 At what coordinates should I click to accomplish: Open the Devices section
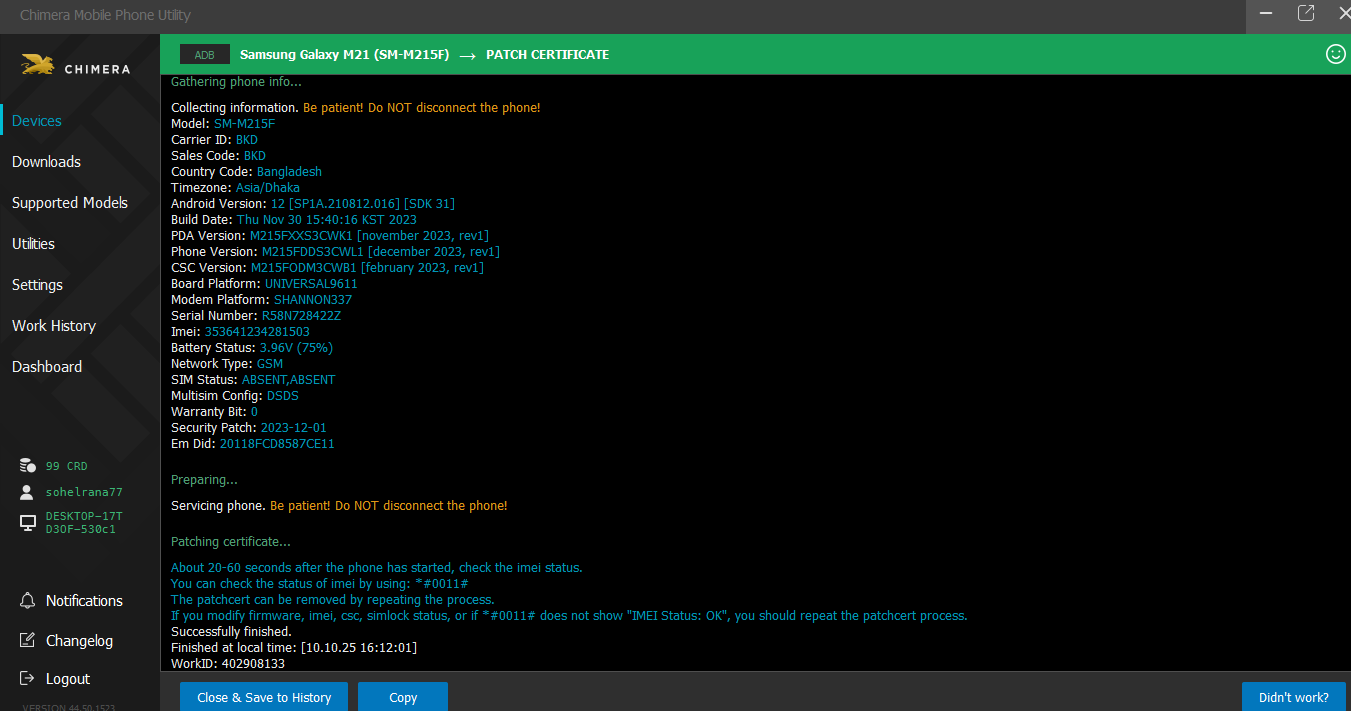(37, 121)
